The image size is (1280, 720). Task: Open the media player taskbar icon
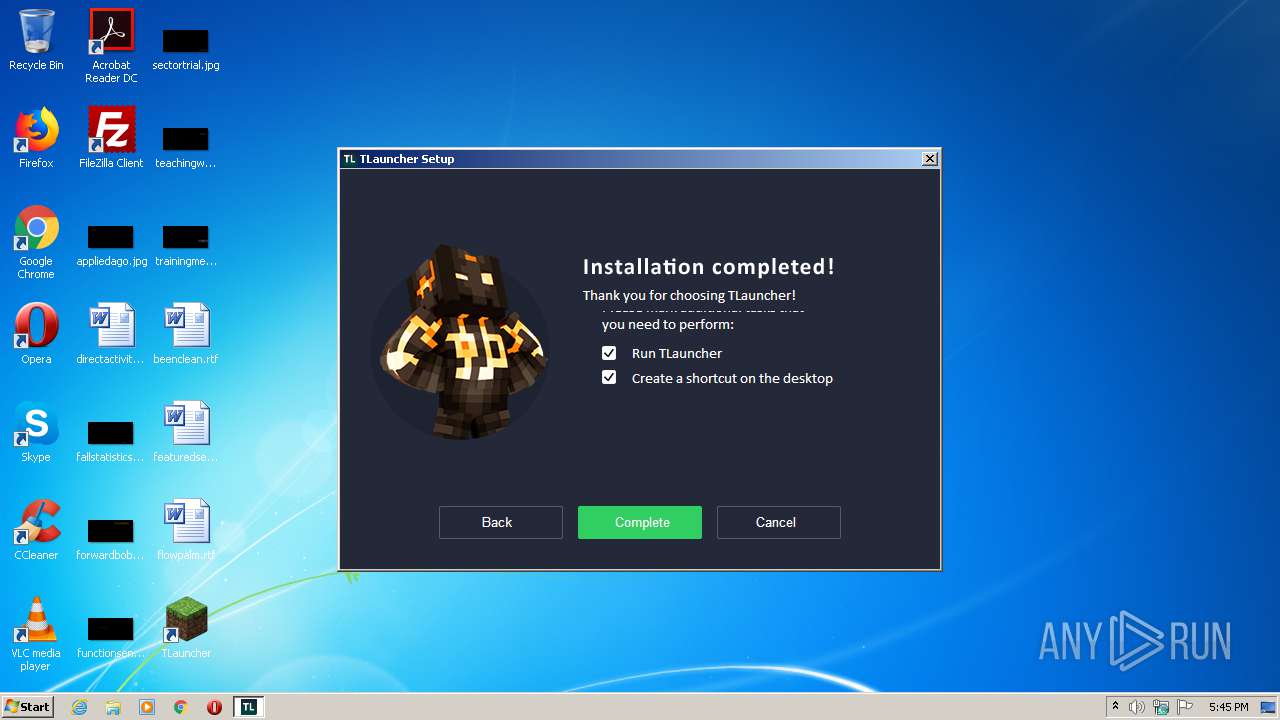click(x=147, y=707)
